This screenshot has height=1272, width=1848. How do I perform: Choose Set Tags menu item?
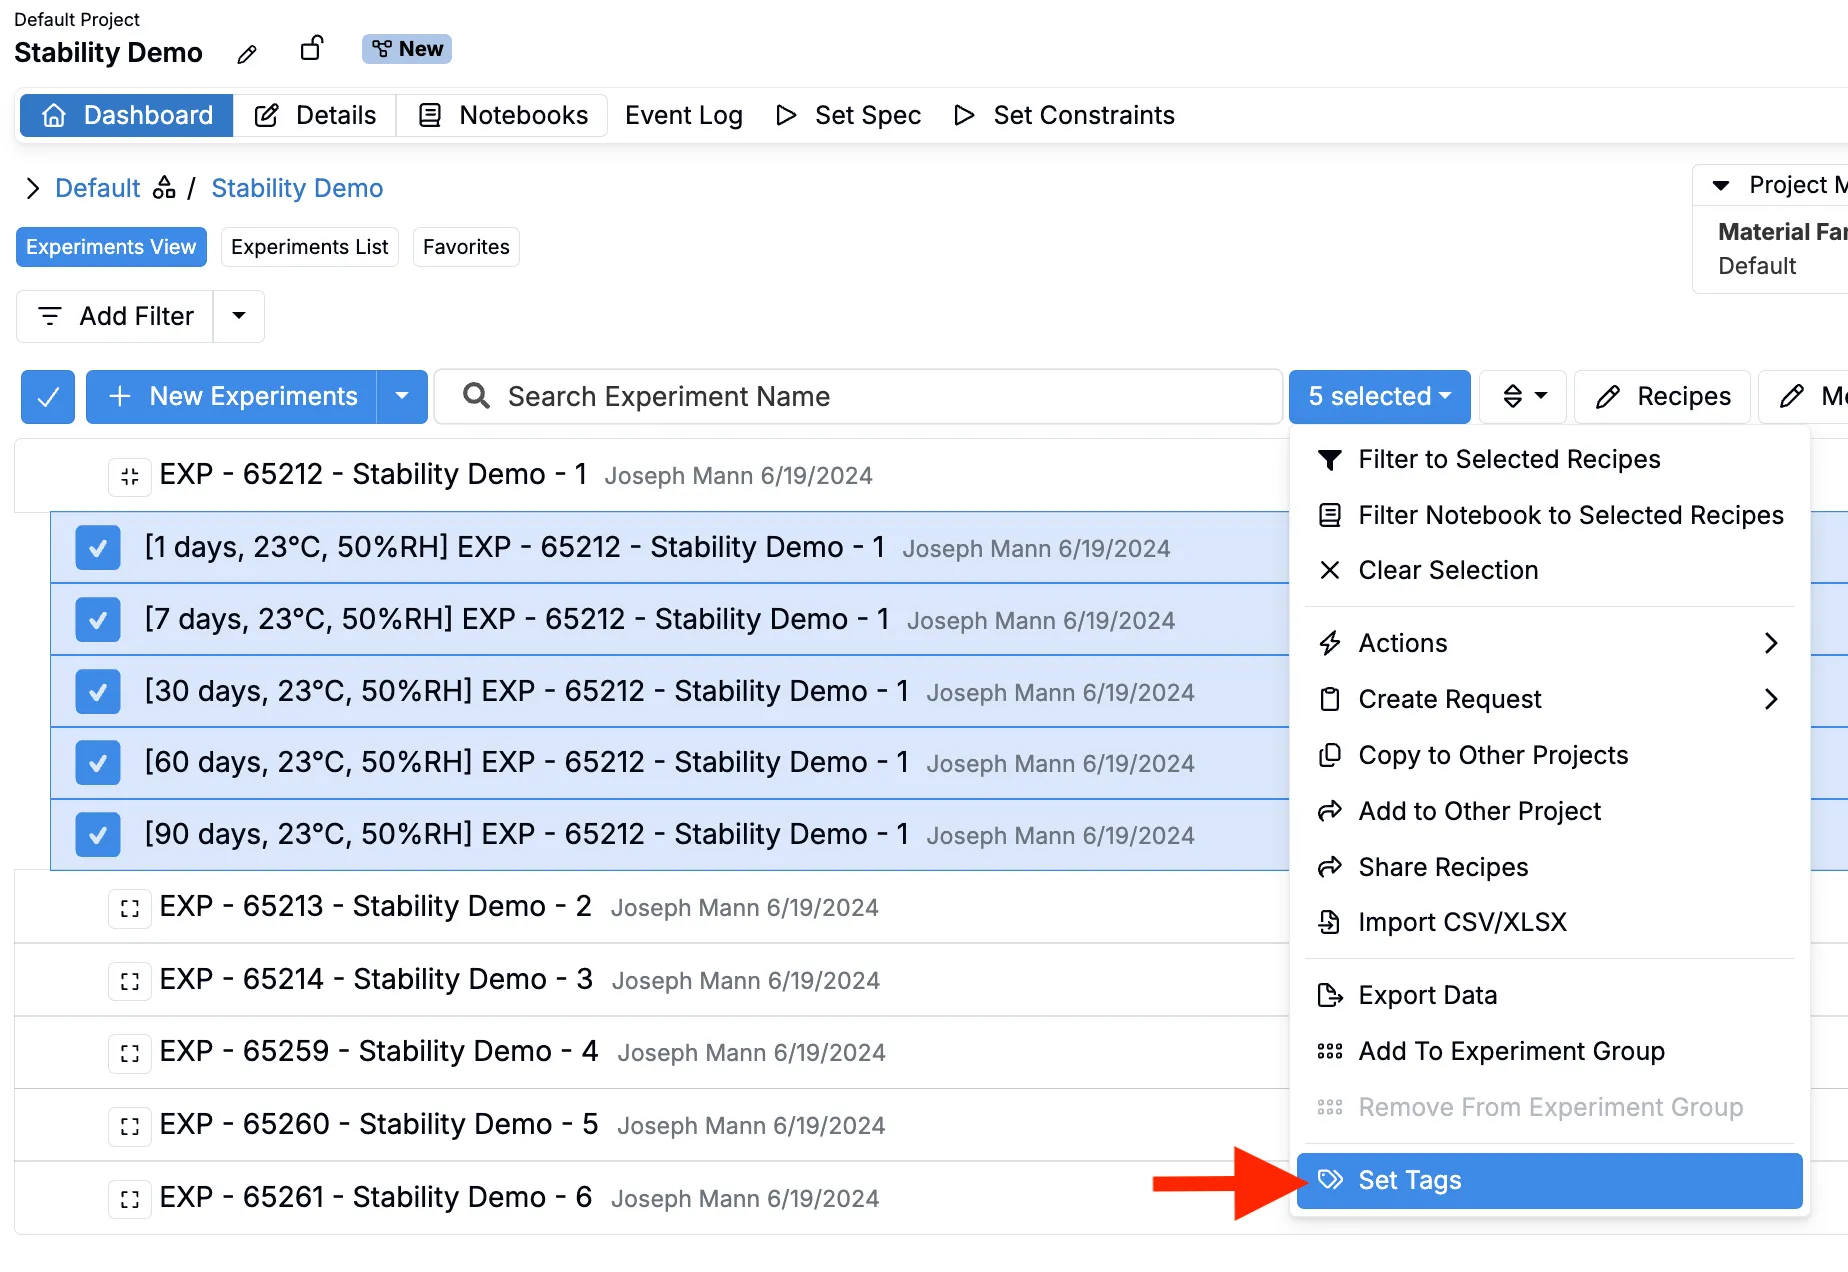[1549, 1180]
